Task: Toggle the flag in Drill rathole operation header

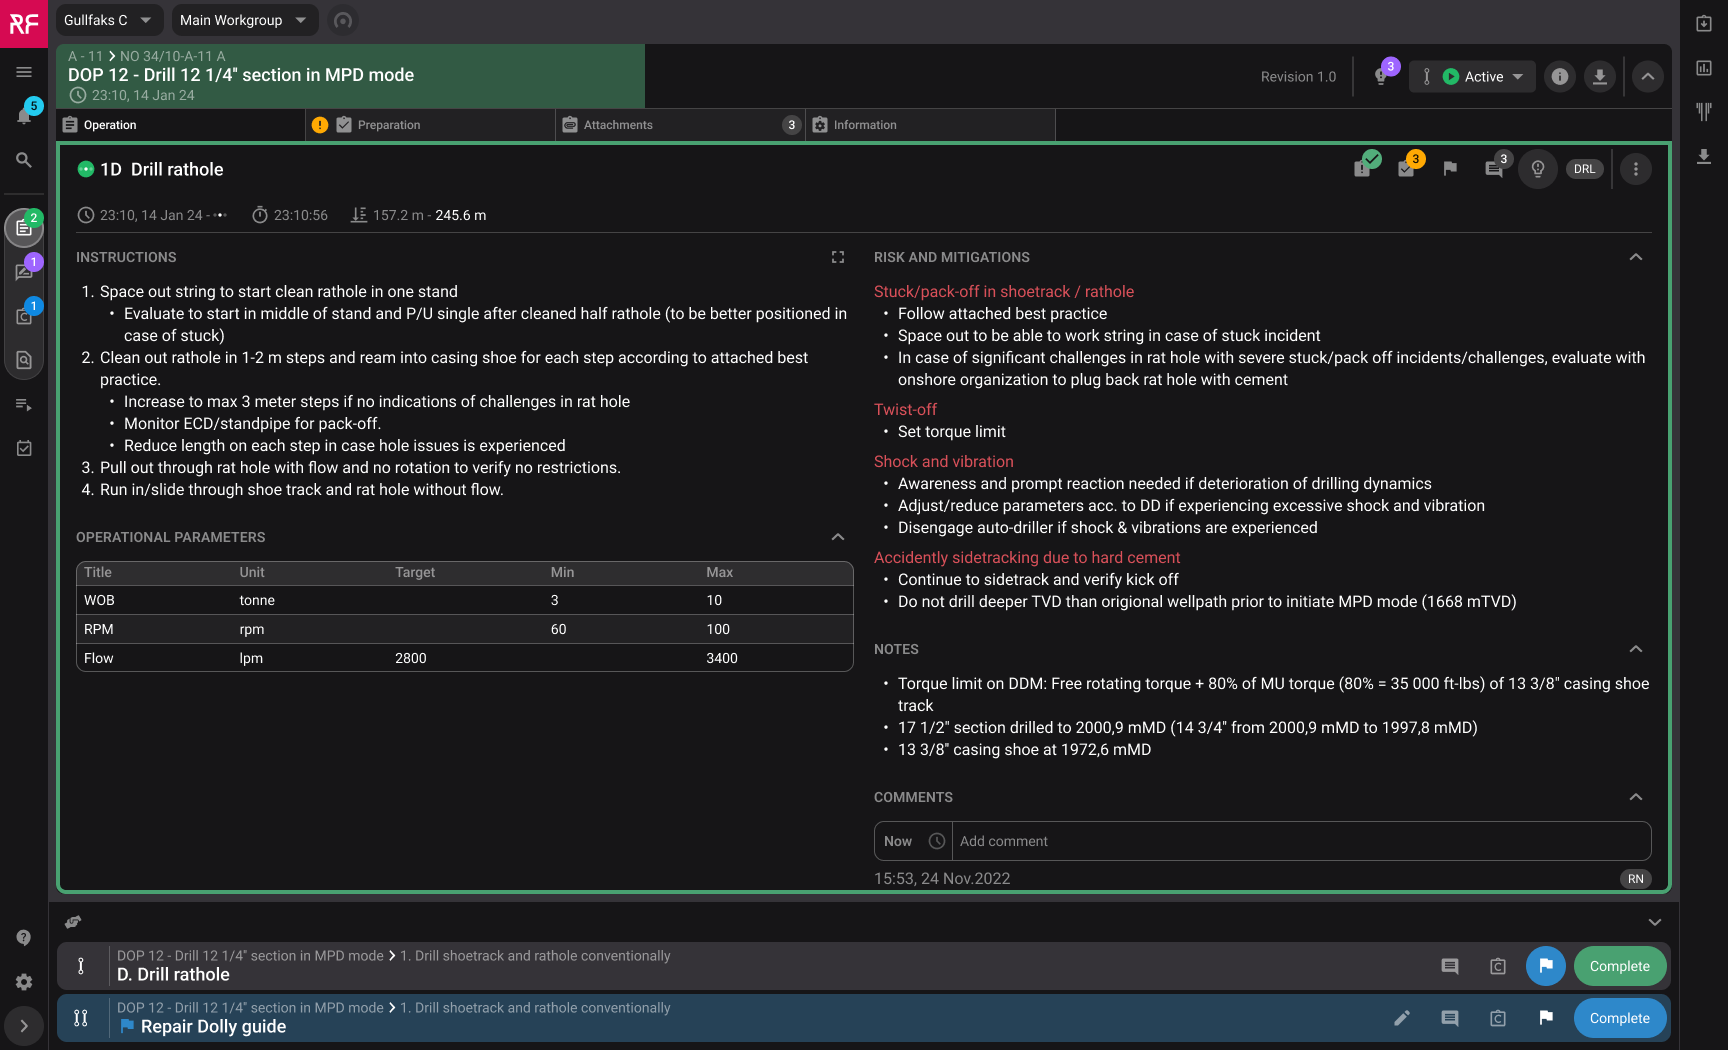Action: click(1450, 169)
